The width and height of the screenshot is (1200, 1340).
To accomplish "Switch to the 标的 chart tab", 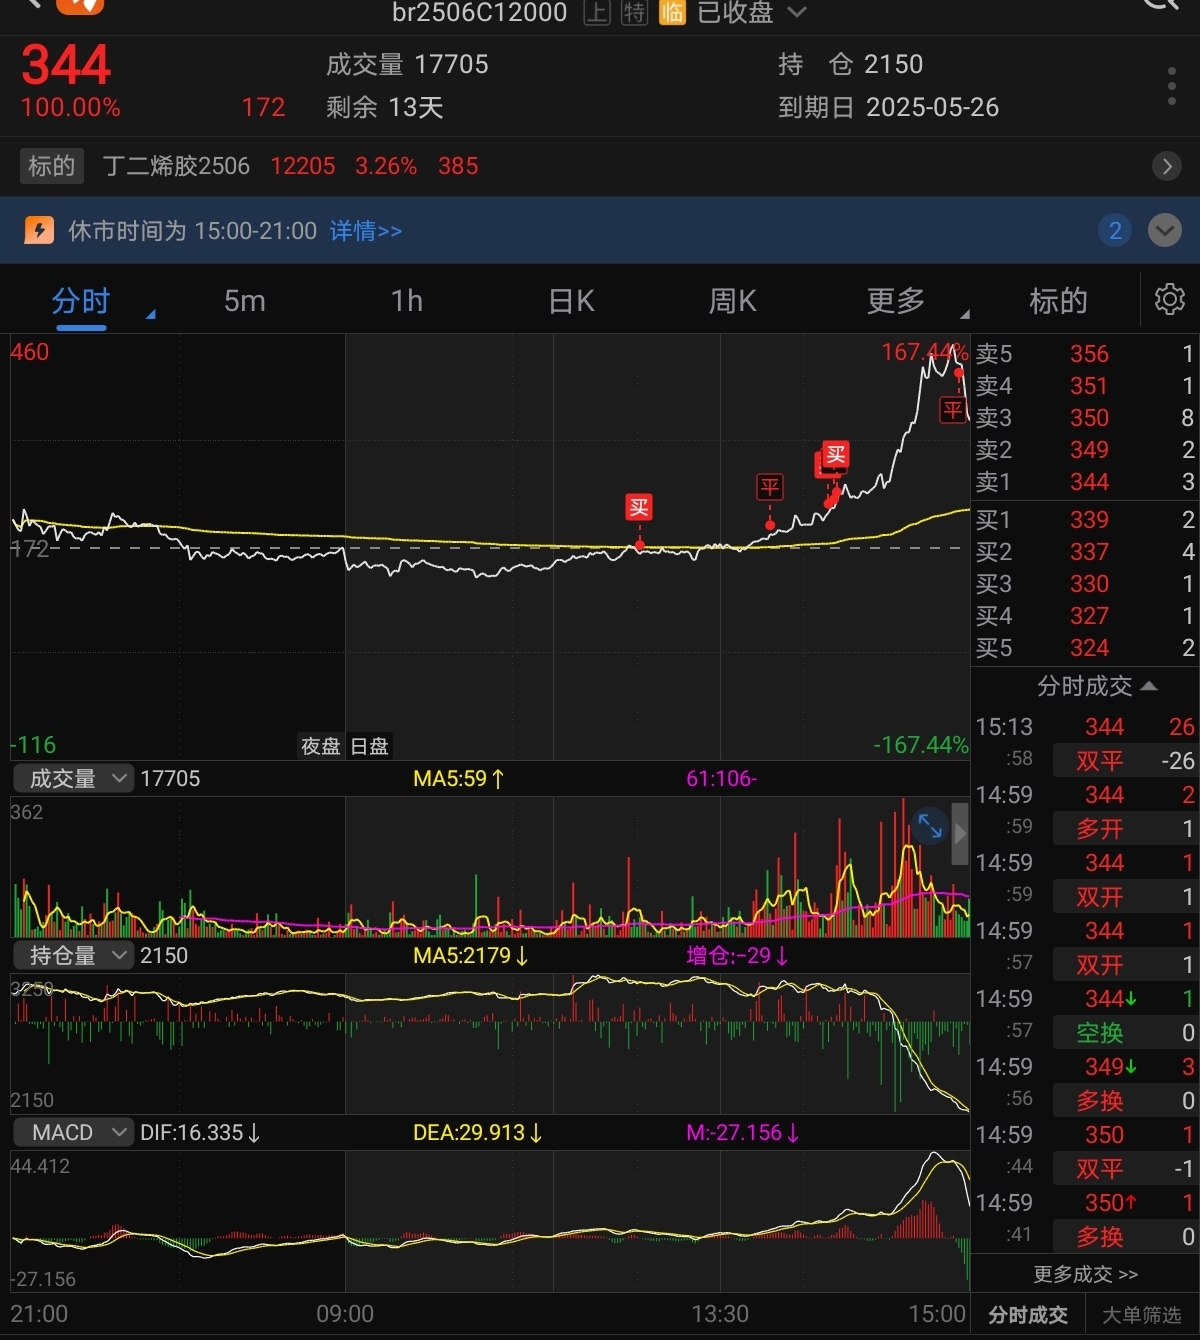I will 1058,300.
